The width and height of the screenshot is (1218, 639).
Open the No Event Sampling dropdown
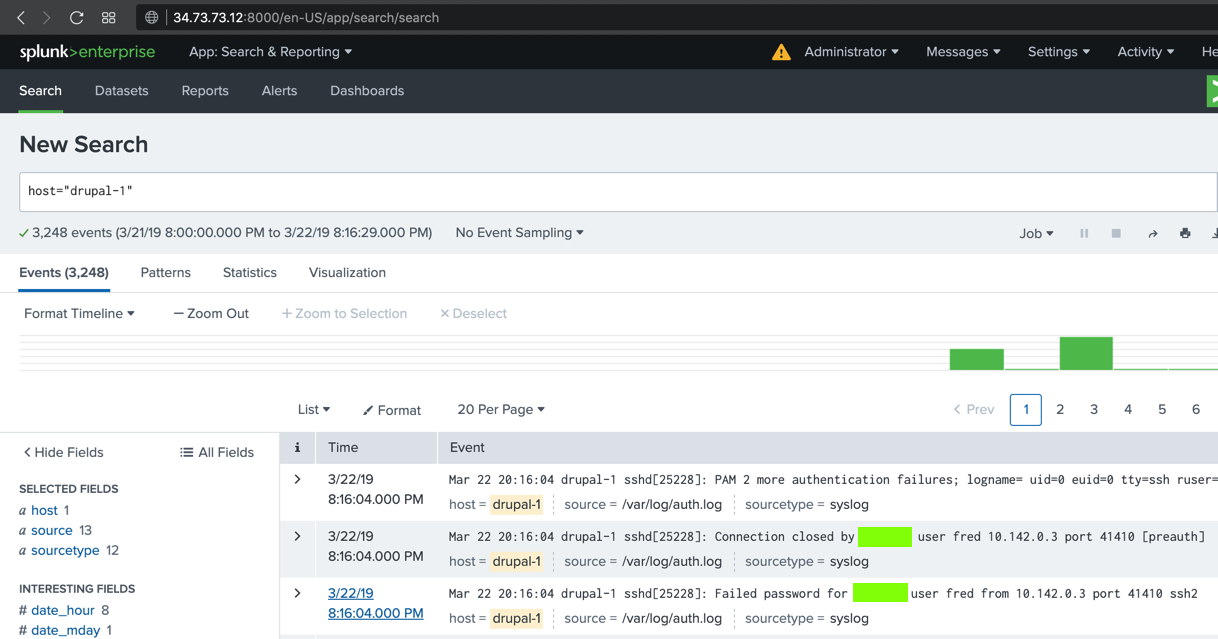519,233
